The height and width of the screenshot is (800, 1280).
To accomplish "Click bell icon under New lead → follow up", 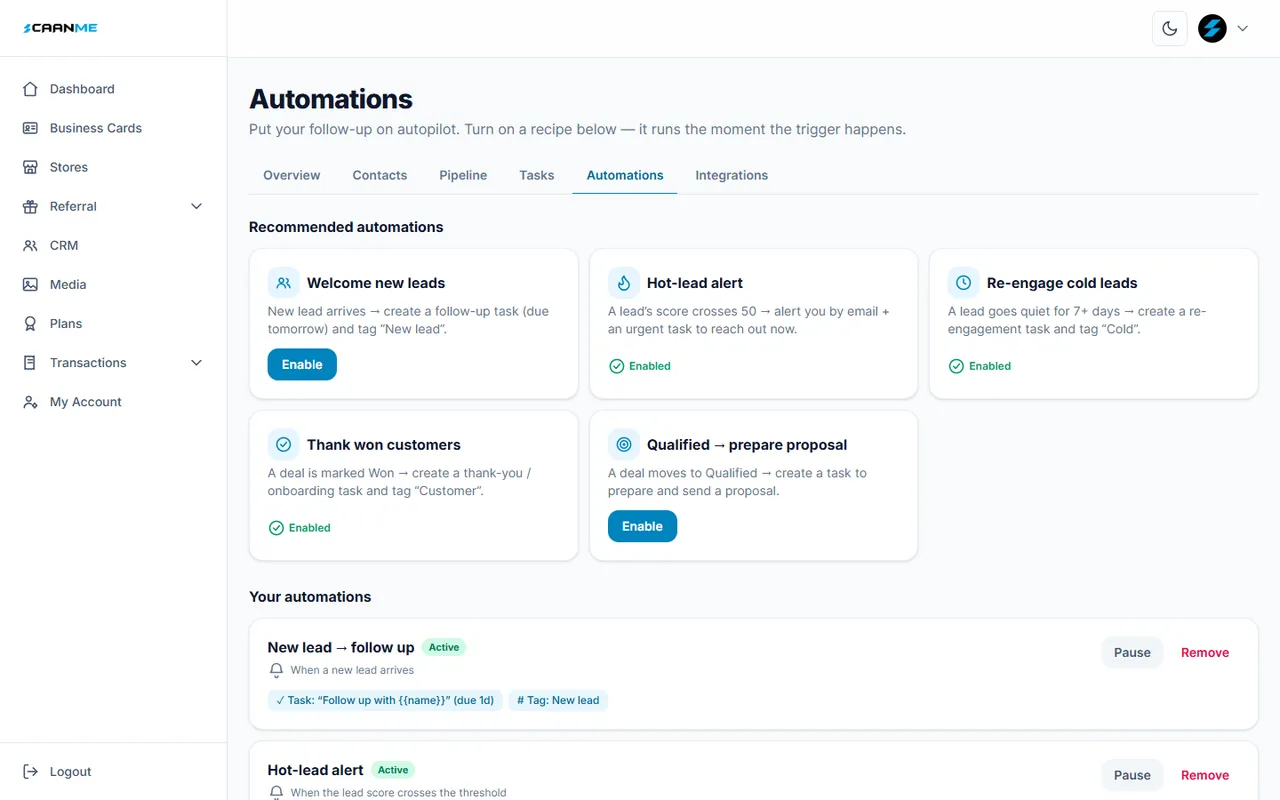I will (277, 670).
